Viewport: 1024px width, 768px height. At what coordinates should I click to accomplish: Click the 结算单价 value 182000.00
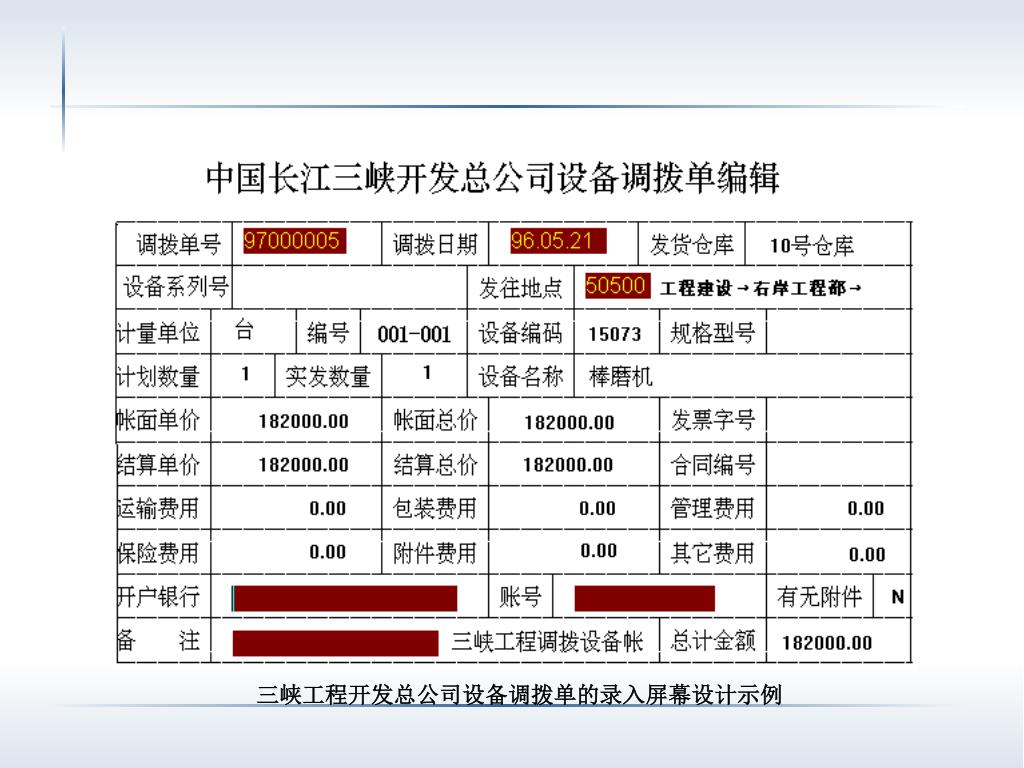pyautogui.click(x=303, y=465)
